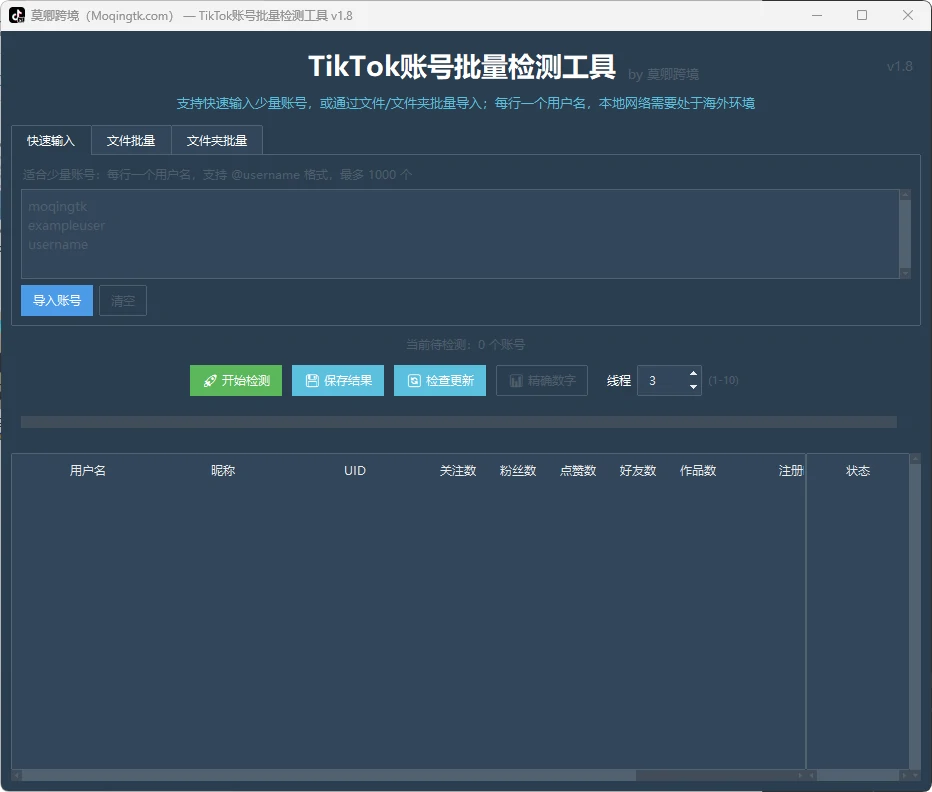This screenshot has width=932, height=792.
Task: Click the 状态 column header
Action: (858, 470)
